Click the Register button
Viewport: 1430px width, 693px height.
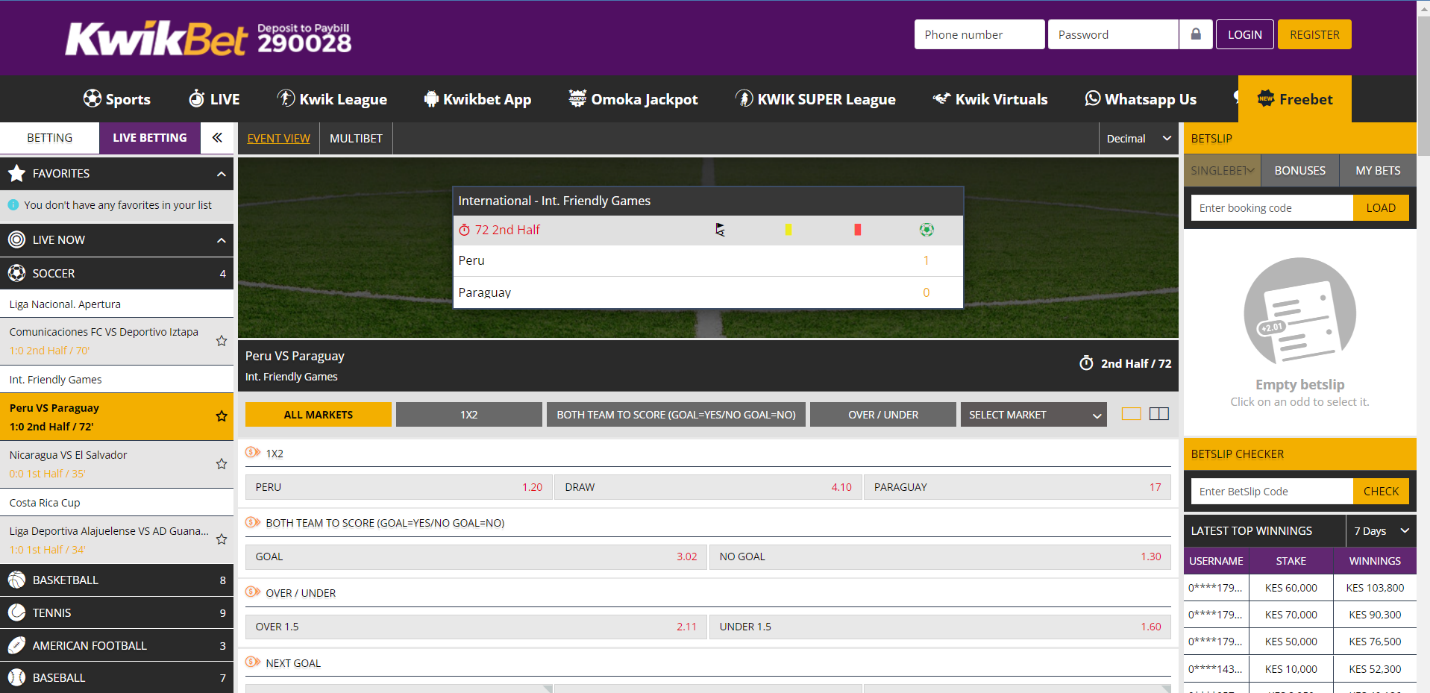point(1314,34)
